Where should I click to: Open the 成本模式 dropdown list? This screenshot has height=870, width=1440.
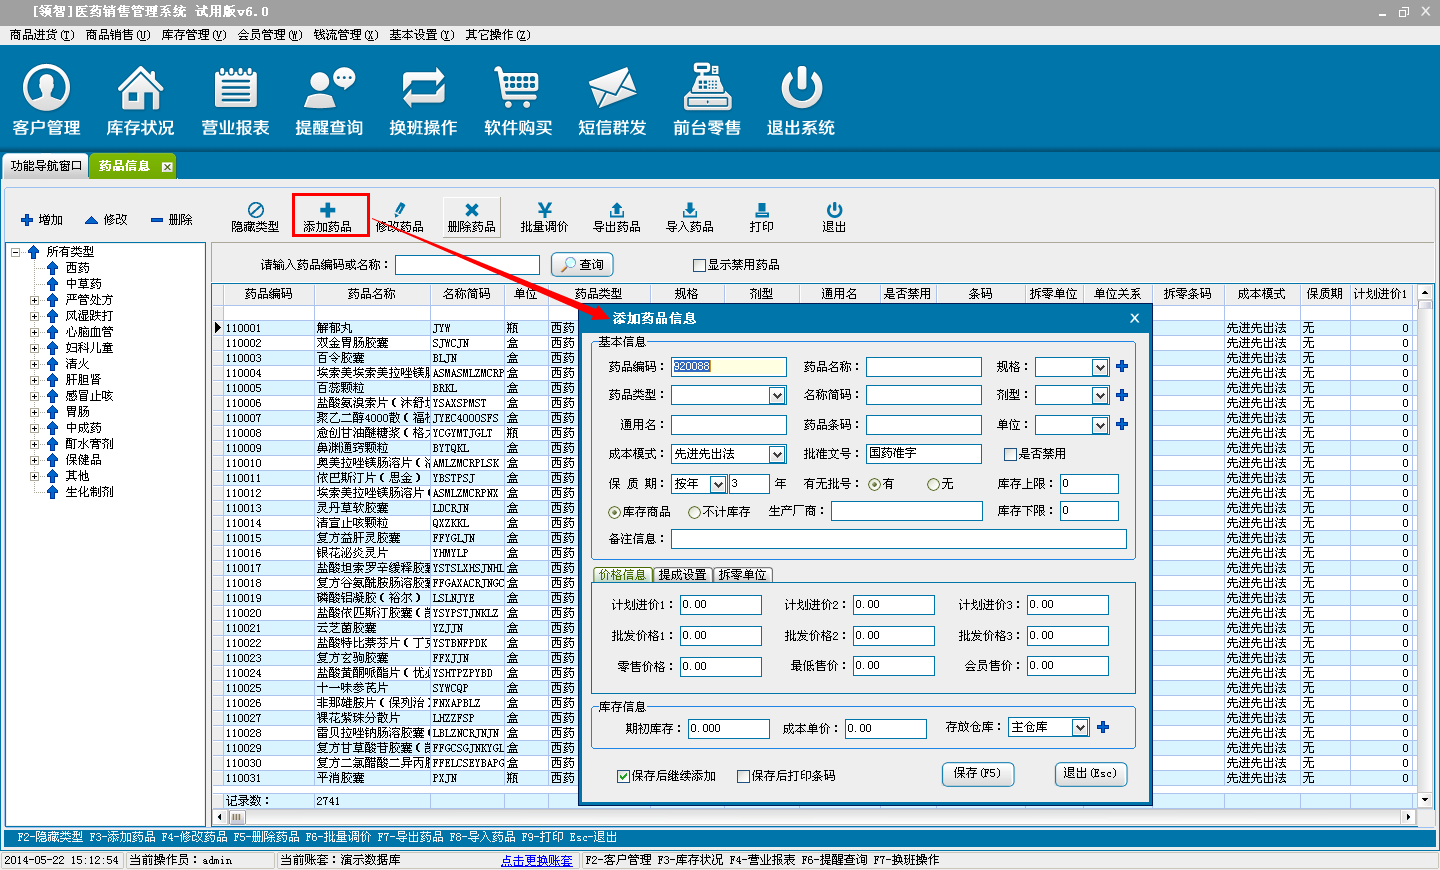click(x=777, y=454)
